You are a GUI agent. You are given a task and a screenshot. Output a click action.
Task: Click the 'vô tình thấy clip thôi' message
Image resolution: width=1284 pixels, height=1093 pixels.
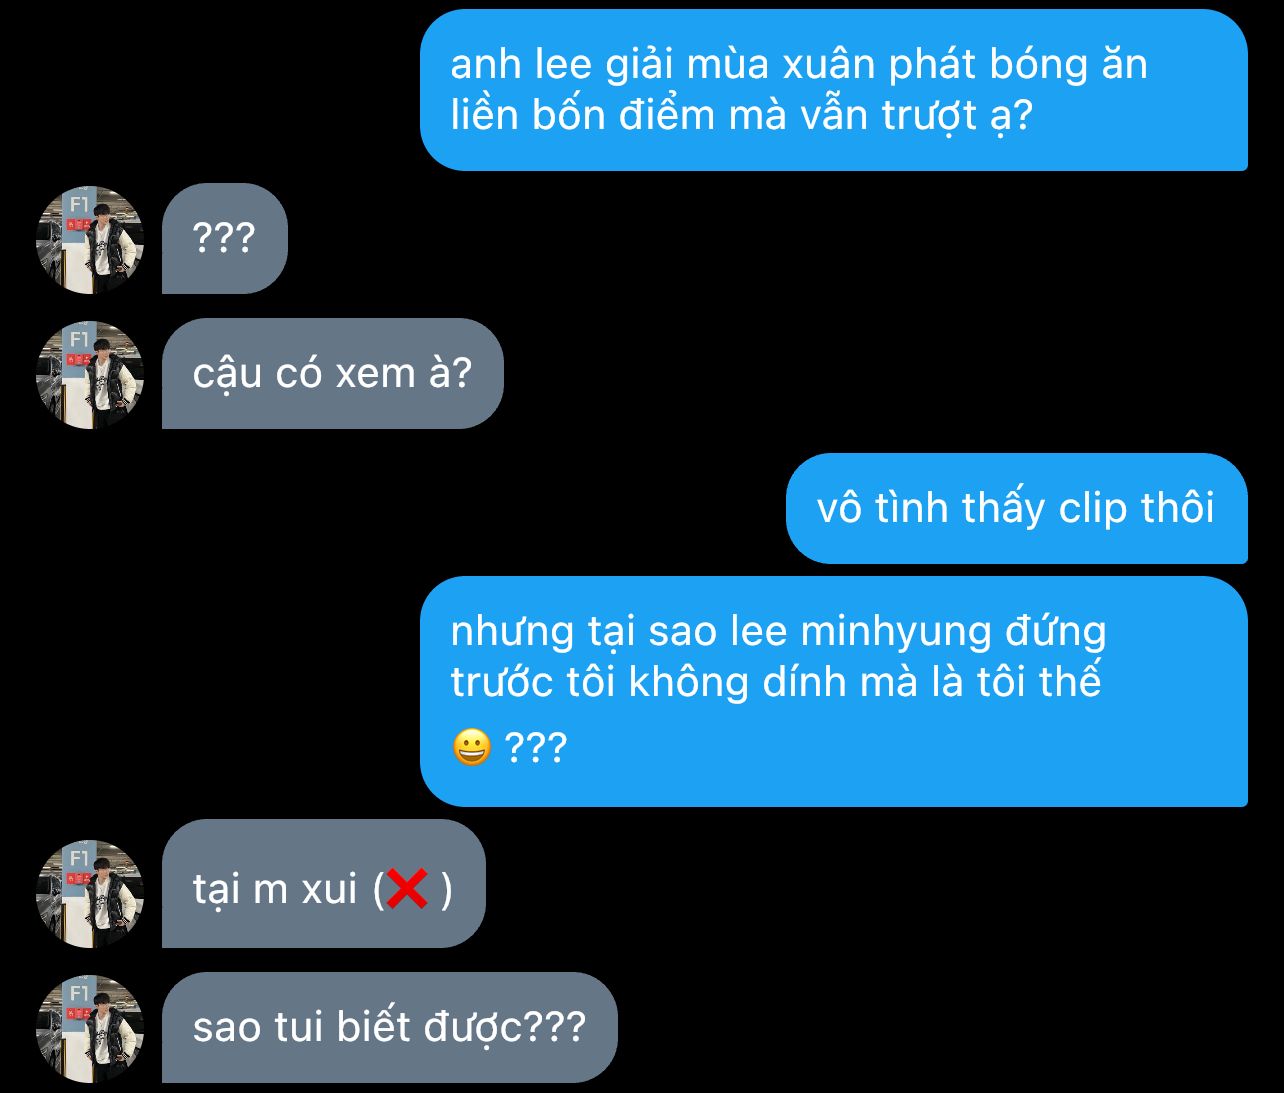click(1016, 508)
